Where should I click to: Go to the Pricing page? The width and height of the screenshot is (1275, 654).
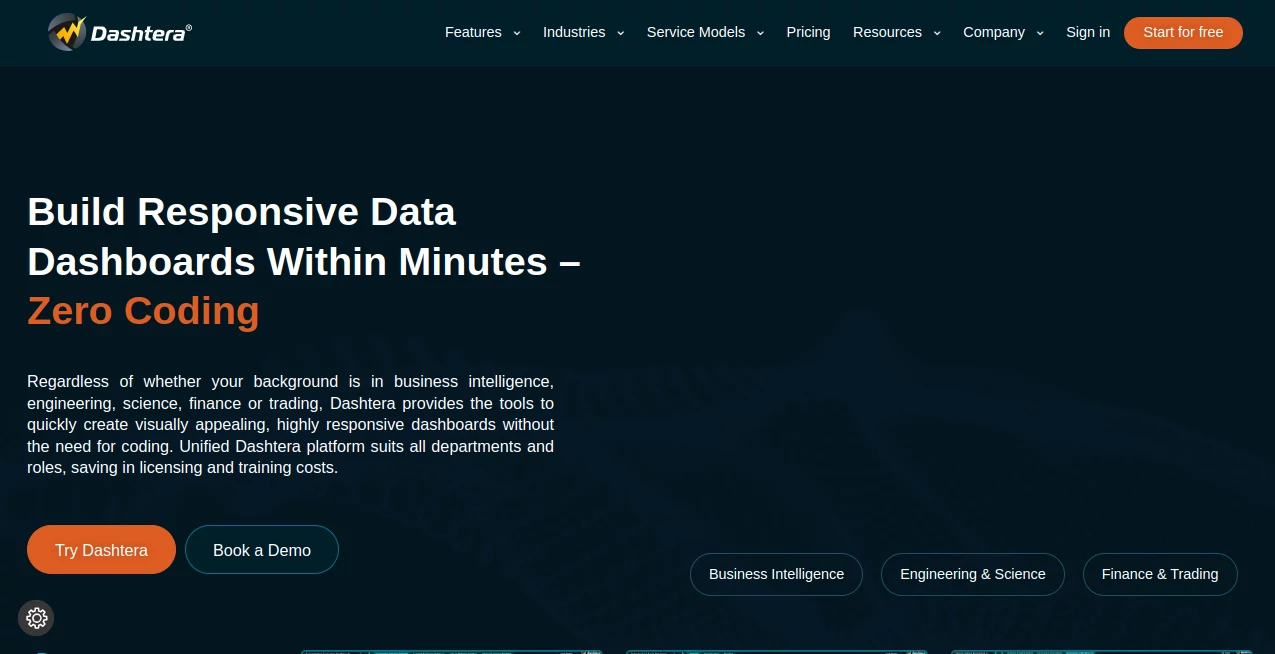[x=808, y=32]
